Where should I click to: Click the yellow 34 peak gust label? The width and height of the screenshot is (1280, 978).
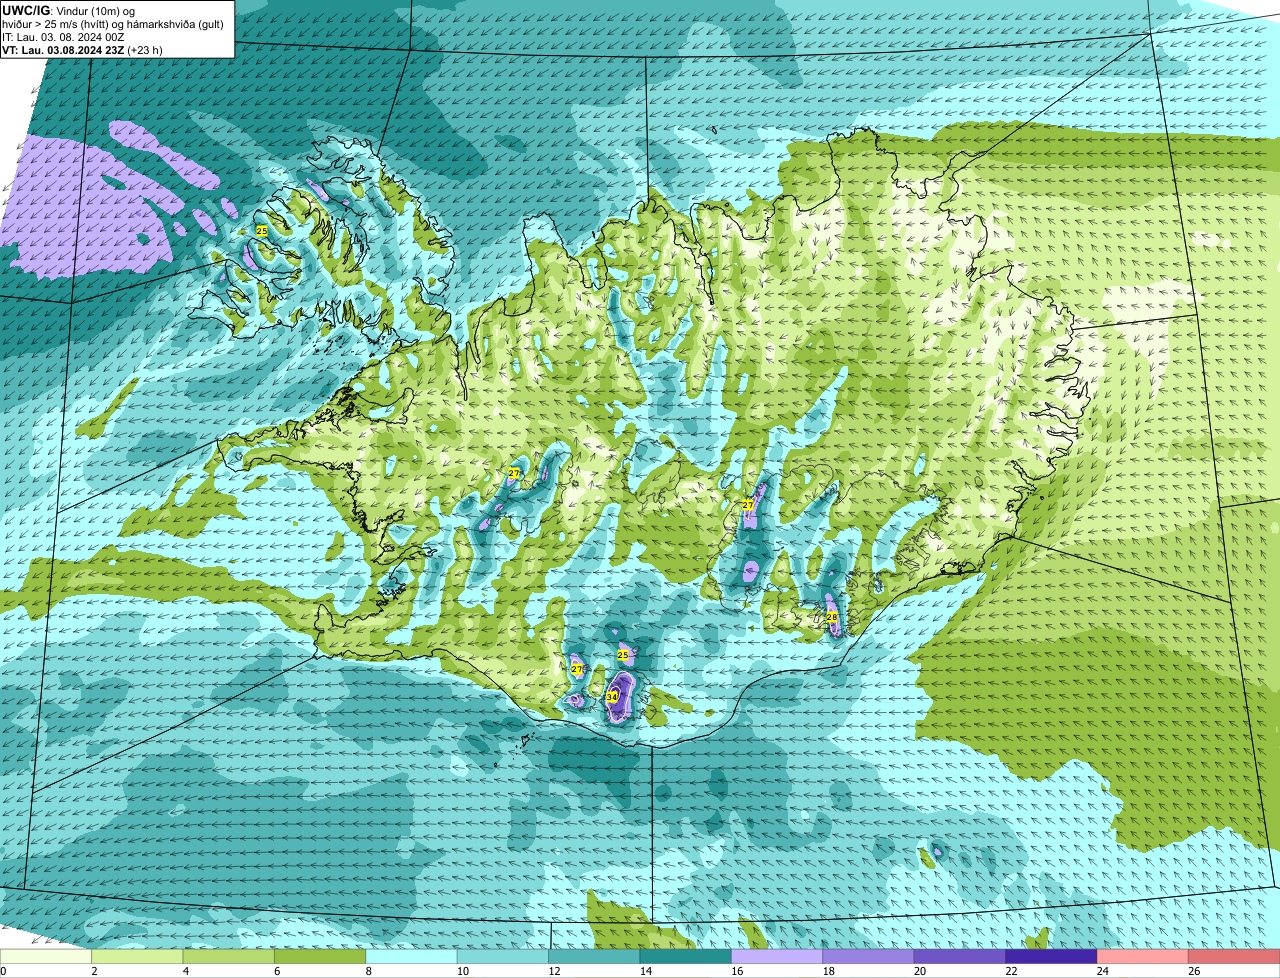pos(612,697)
